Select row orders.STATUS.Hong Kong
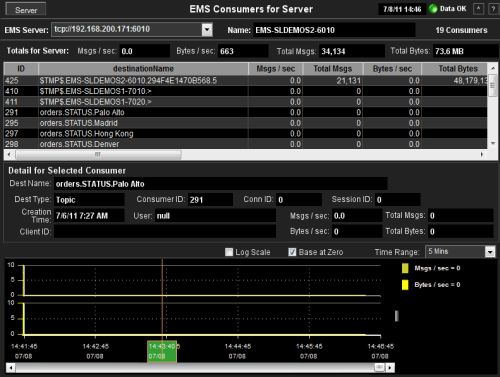Viewport: 500px width, 377px height. point(246,134)
